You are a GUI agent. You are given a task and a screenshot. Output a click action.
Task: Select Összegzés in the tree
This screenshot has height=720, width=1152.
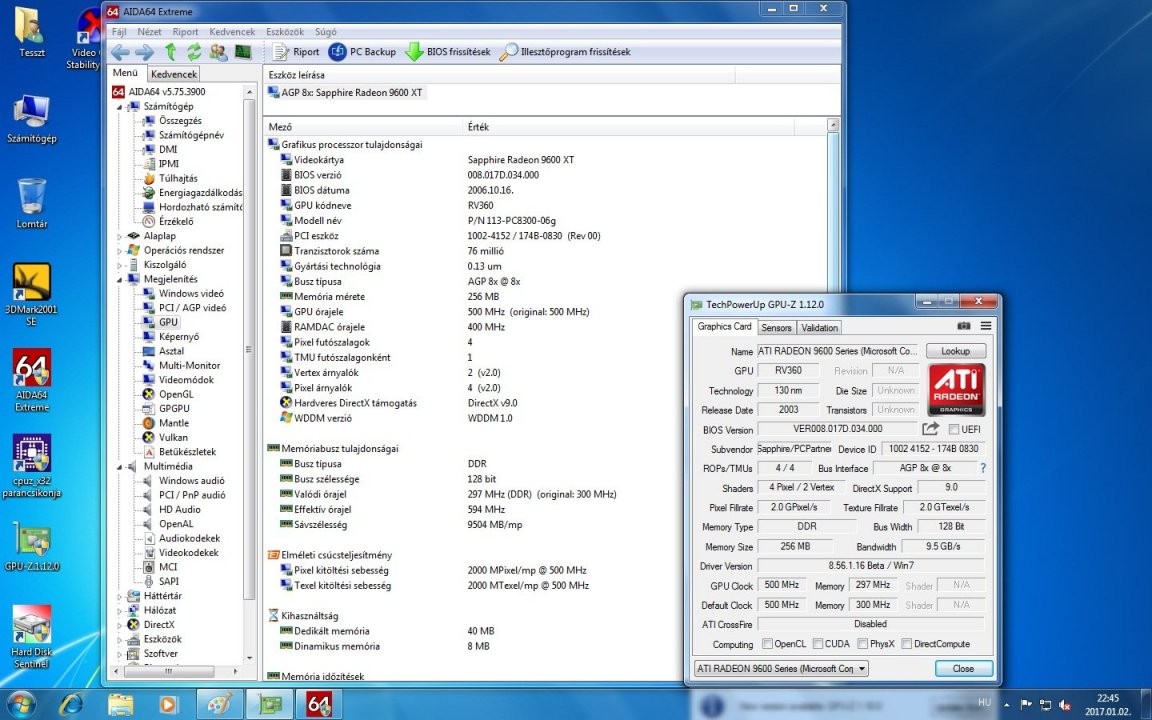(179, 120)
